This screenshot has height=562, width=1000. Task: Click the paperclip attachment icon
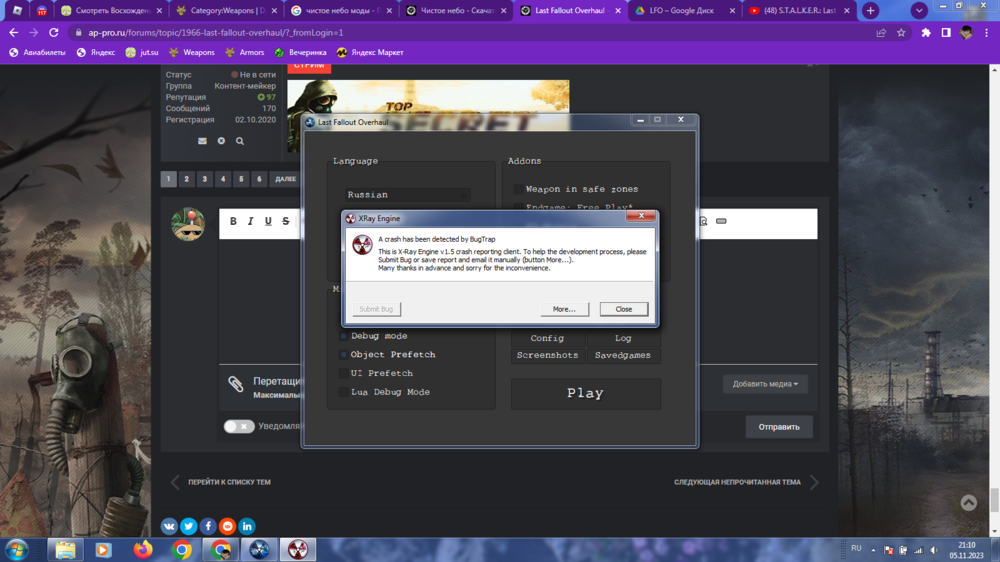pos(236,383)
